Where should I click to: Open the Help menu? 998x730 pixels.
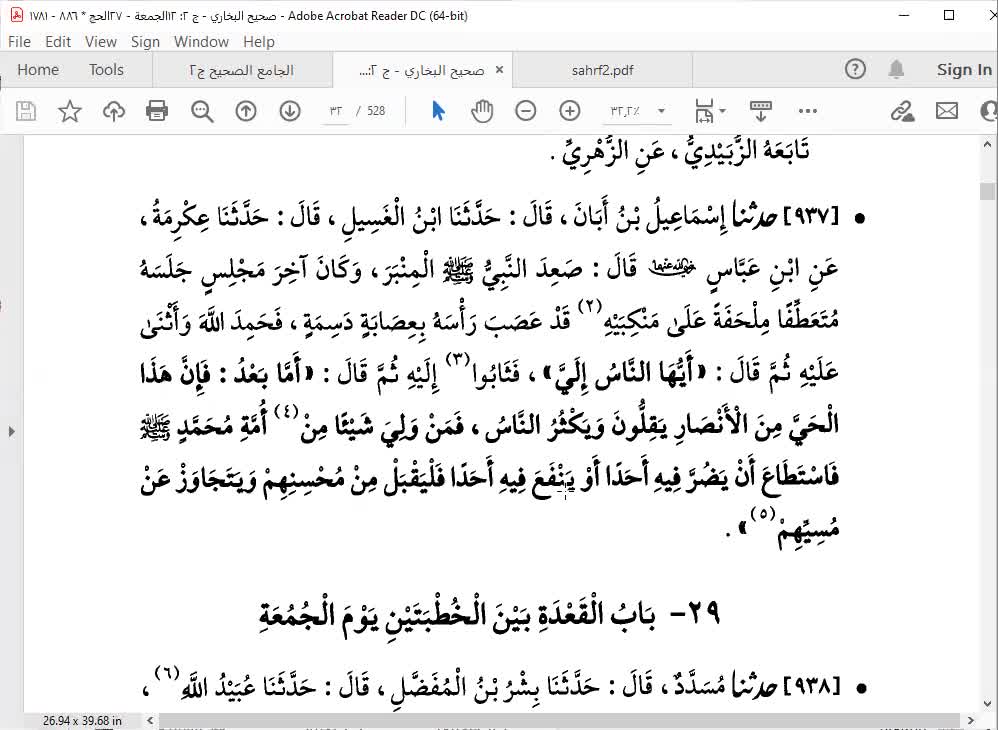pos(259,41)
